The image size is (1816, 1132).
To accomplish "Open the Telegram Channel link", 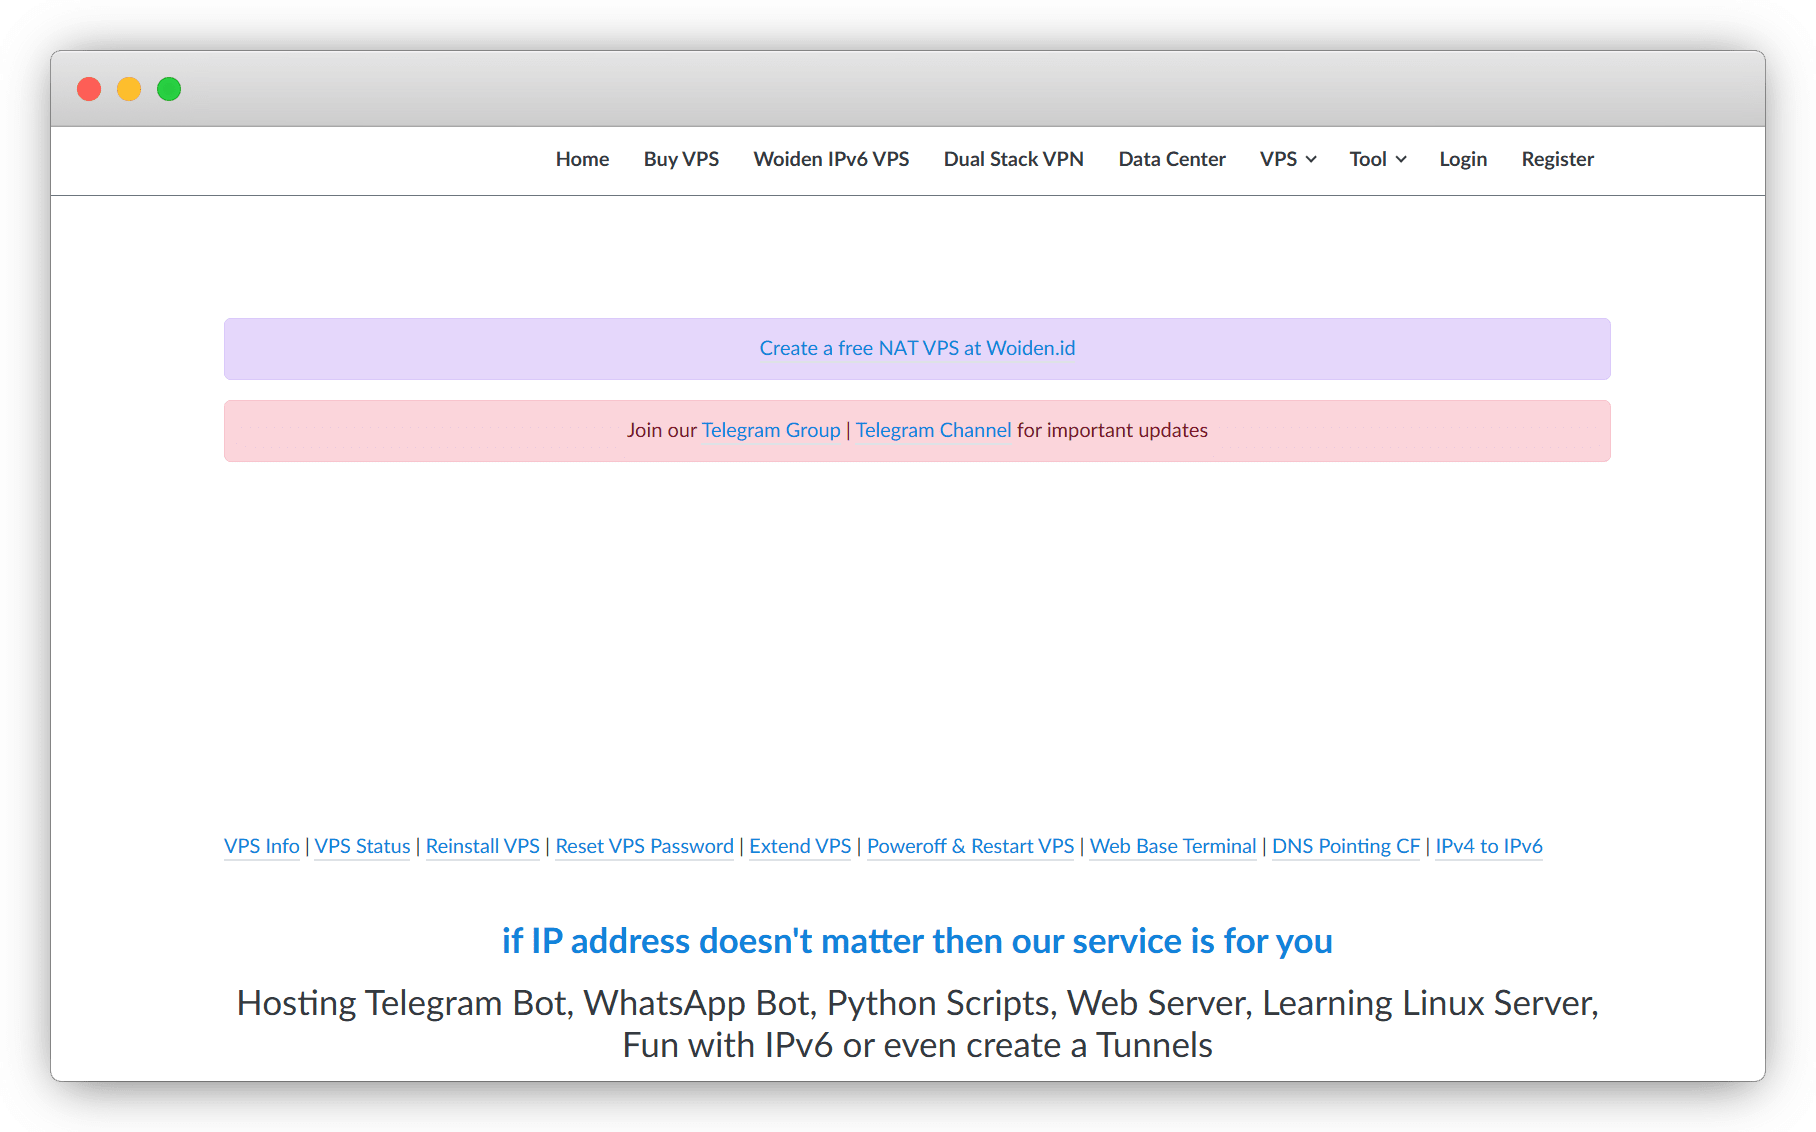I will click(x=933, y=430).
